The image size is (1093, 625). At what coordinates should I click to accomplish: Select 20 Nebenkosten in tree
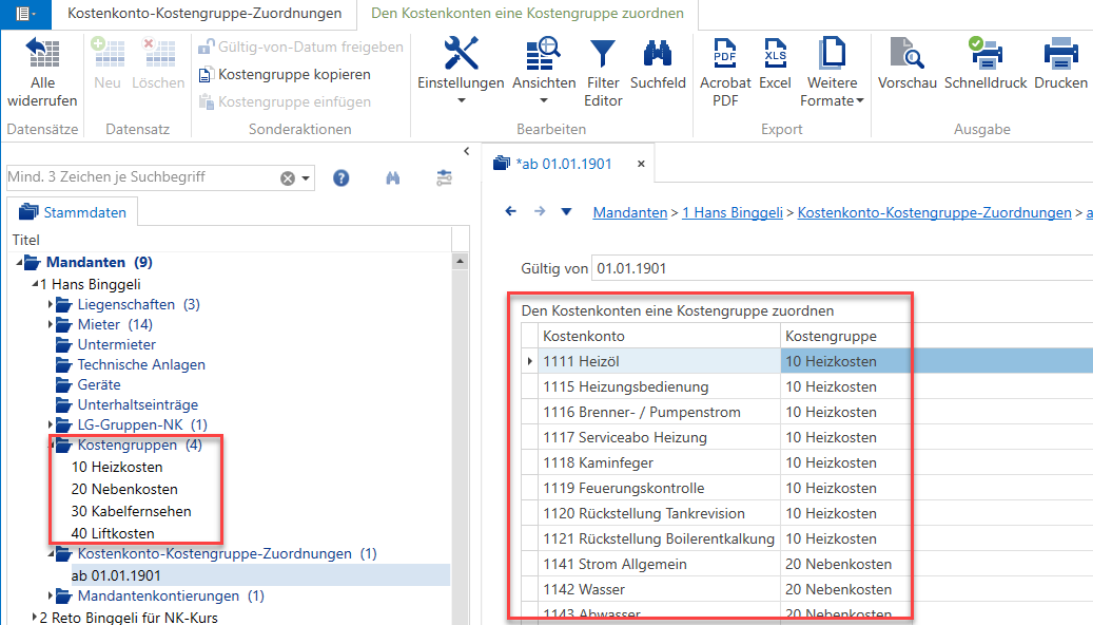[124, 489]
